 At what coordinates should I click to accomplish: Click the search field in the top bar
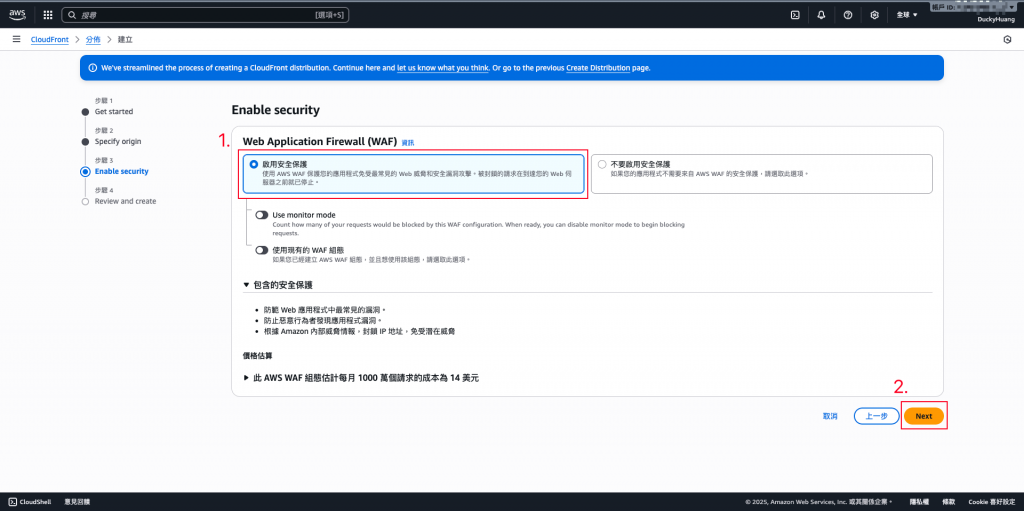coord(205,14)
